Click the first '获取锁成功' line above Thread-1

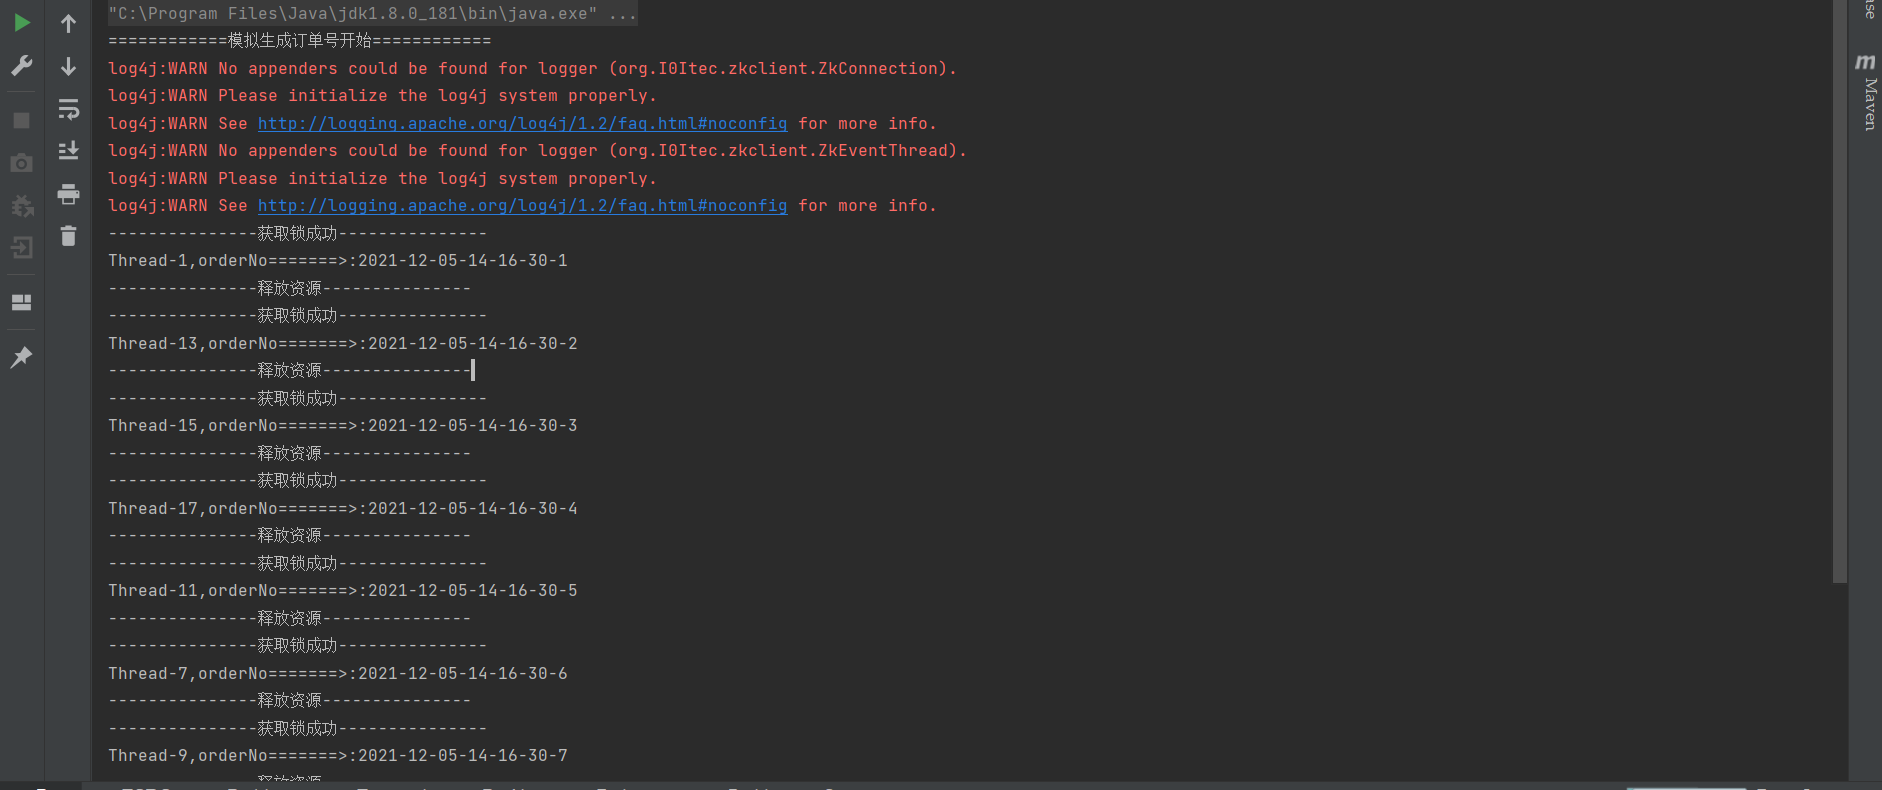pos(298,233)
